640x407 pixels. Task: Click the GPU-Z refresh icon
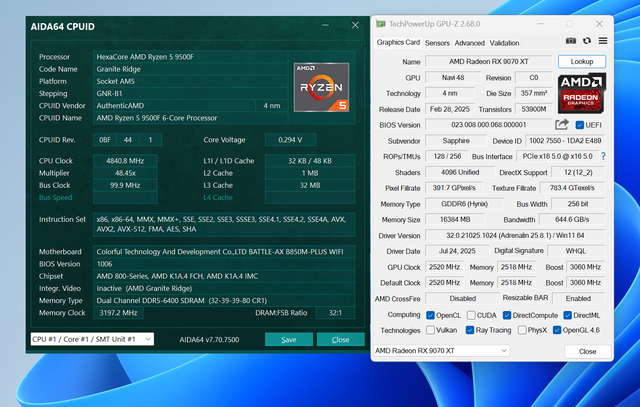(x=587, y=41)
